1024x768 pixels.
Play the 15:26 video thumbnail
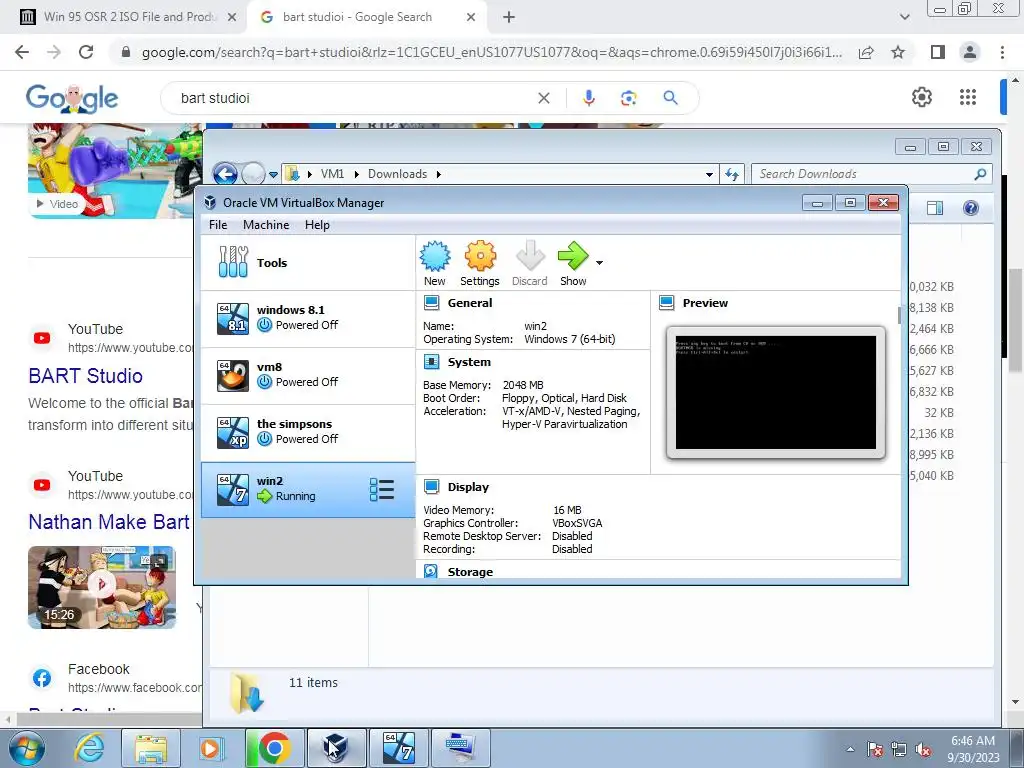[102, 587]
